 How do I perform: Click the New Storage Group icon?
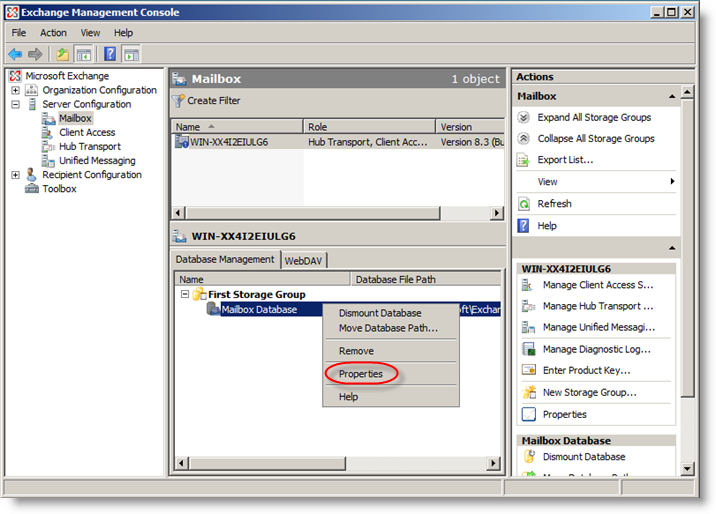(529, 392)
